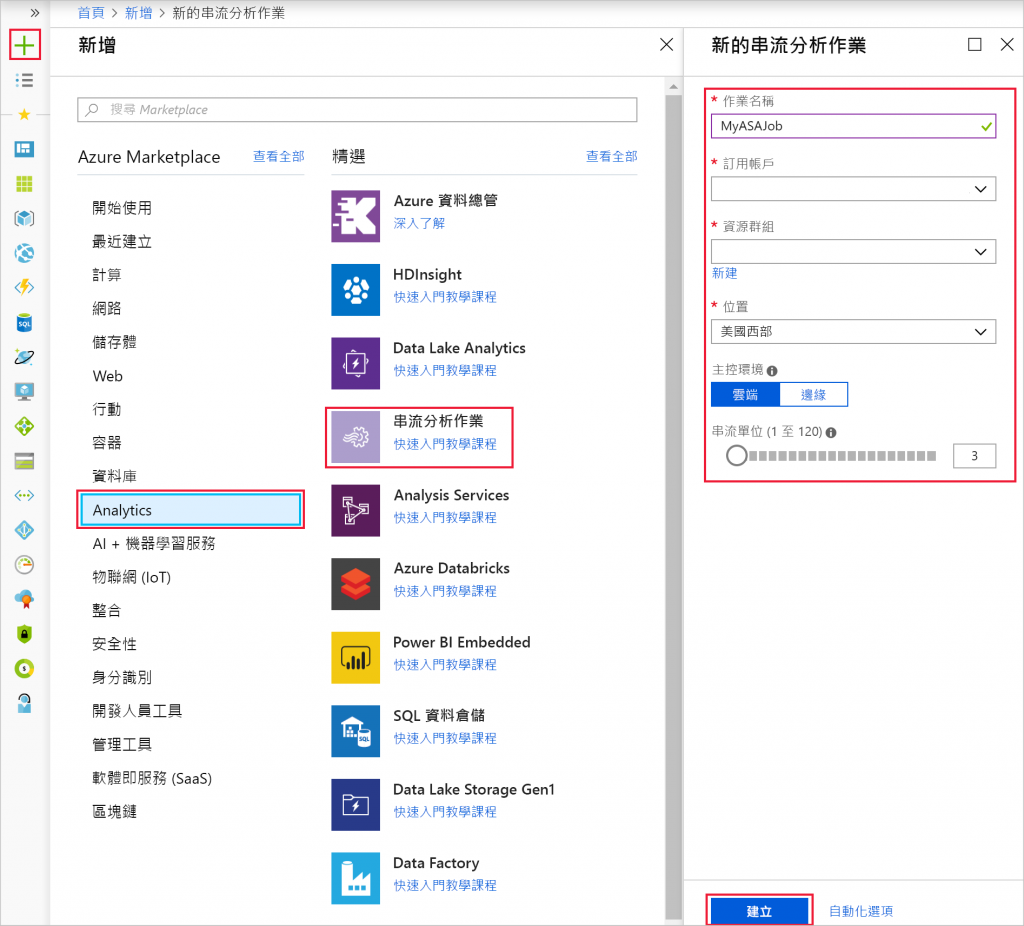Image resolution: width=1024 pixels, height=926 pixels.
Task: Click the 作業名稱 field containing MyASAJob
Action: click(853, 126)
